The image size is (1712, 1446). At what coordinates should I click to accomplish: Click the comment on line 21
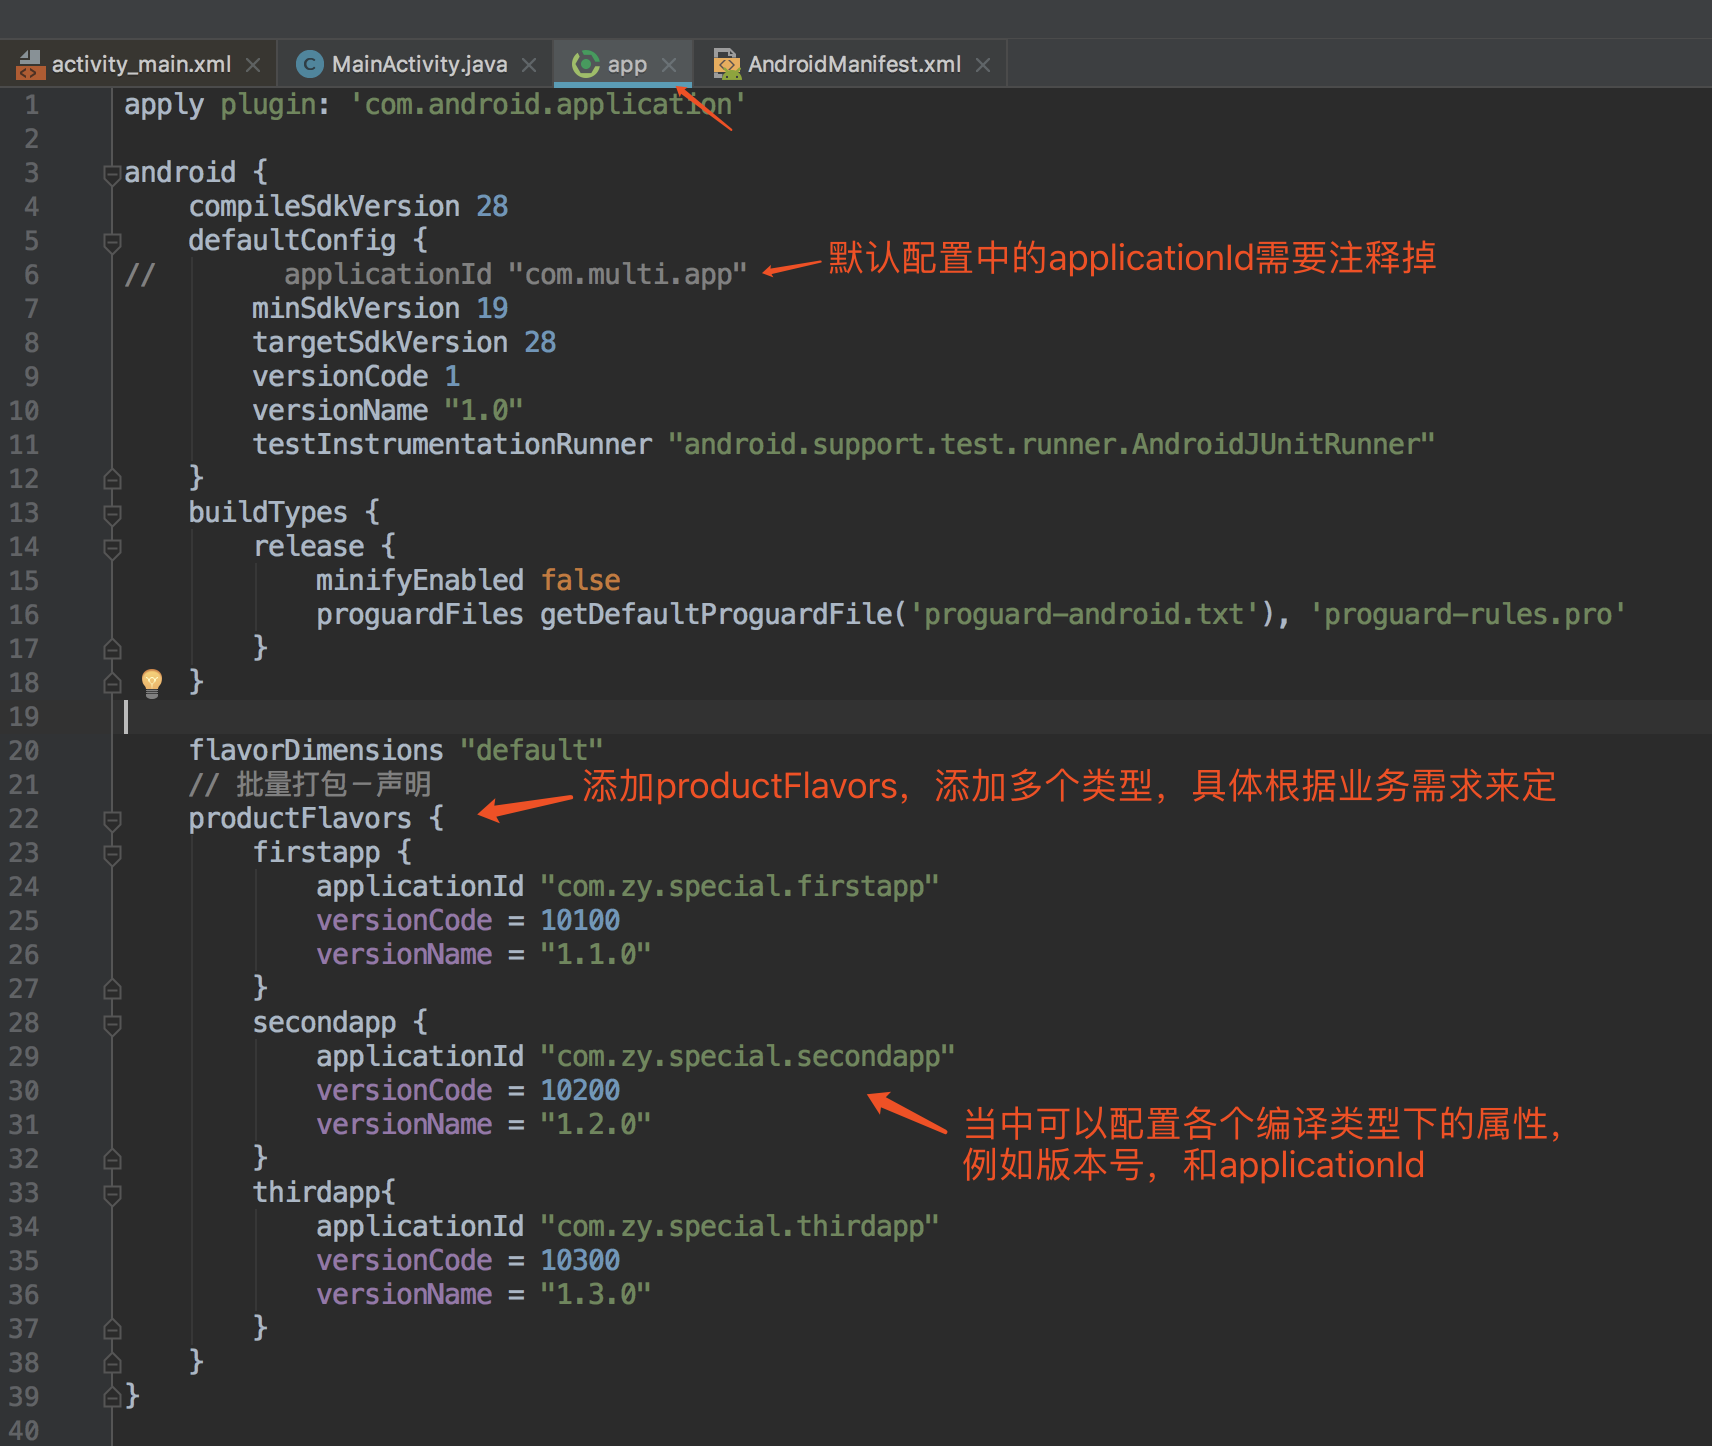click(x=310, y=785)
